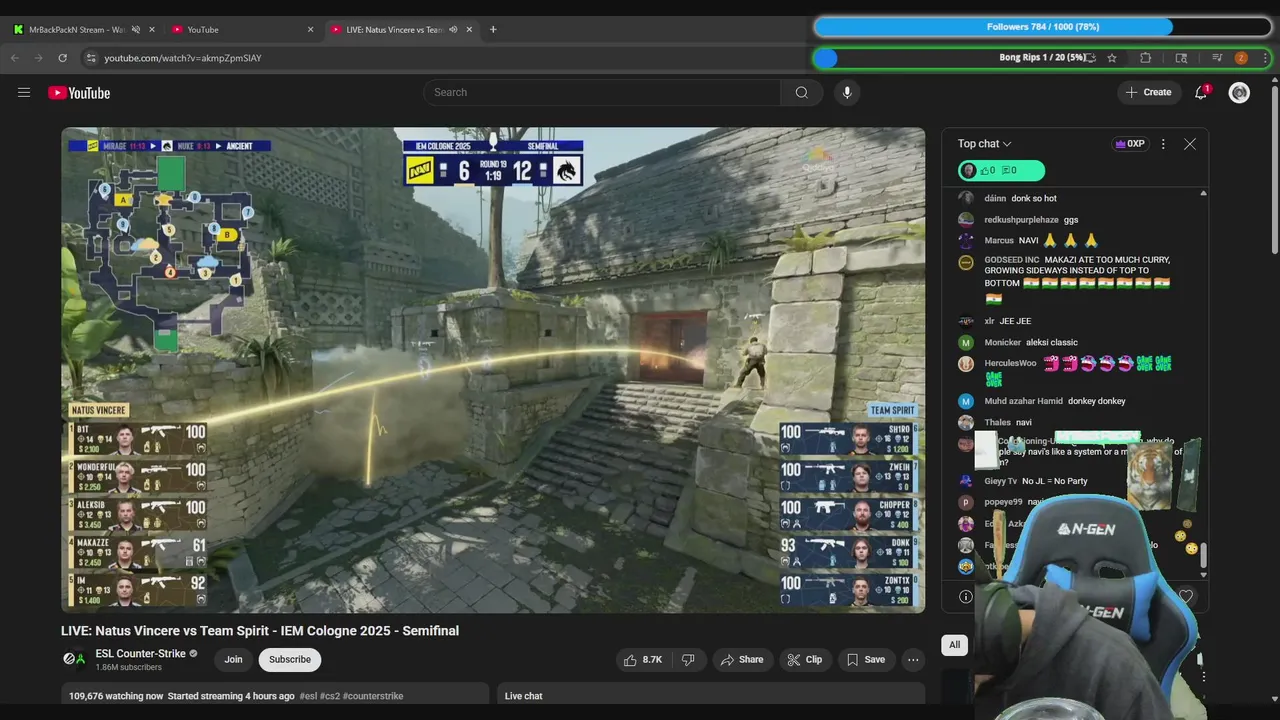Reload the page with the refresh icon
The width and height of the screenshot is (1280, 720).
62,58
